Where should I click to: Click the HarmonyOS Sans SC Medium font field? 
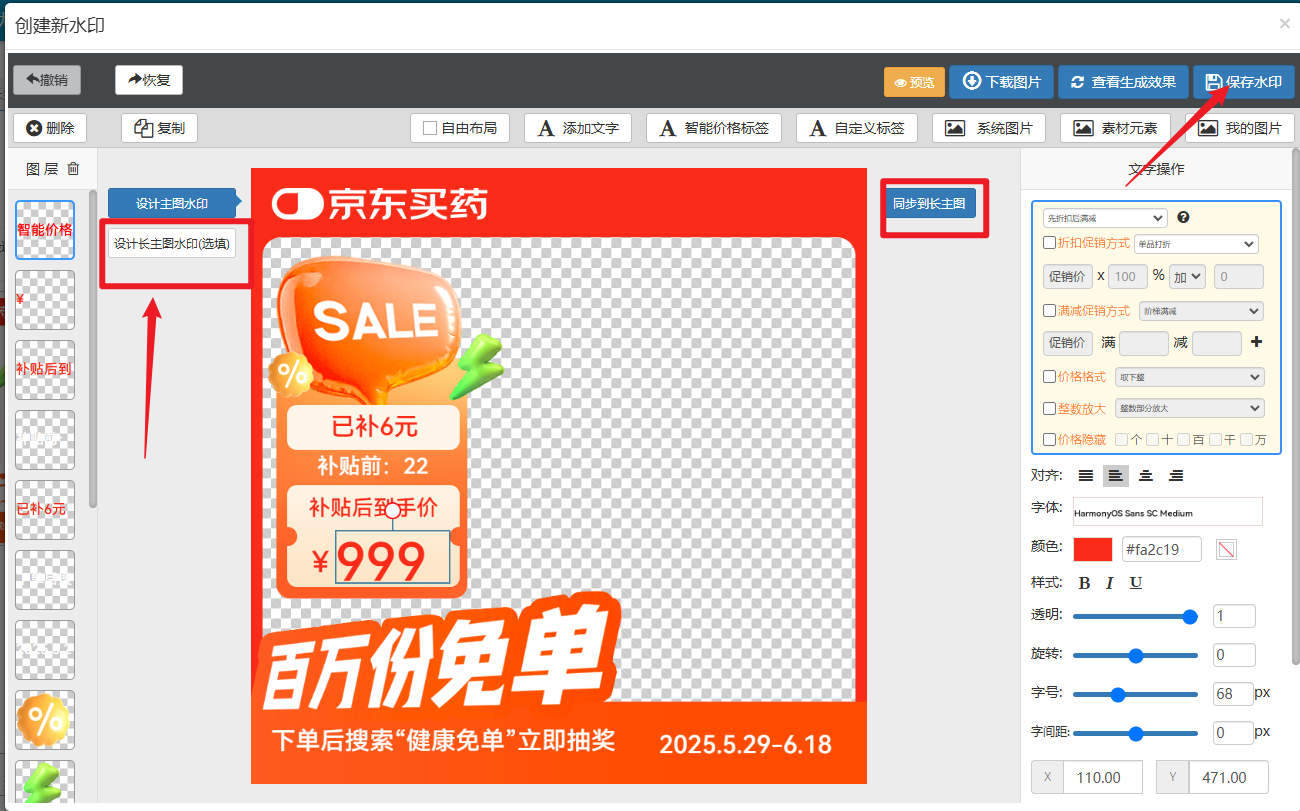1168,512
